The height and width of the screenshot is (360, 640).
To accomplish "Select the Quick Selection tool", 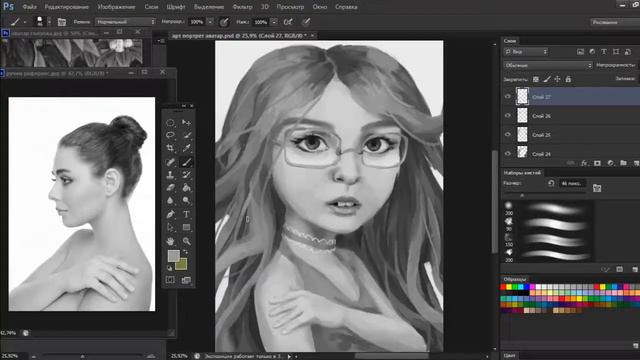I will coord(187,135).
